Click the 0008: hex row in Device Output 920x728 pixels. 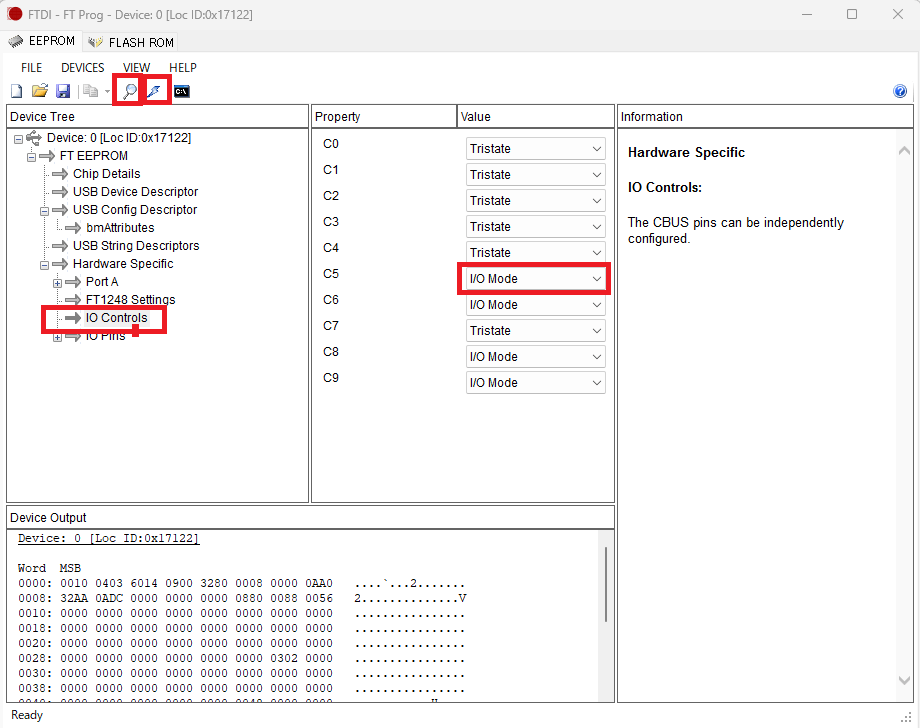(242, 598)
